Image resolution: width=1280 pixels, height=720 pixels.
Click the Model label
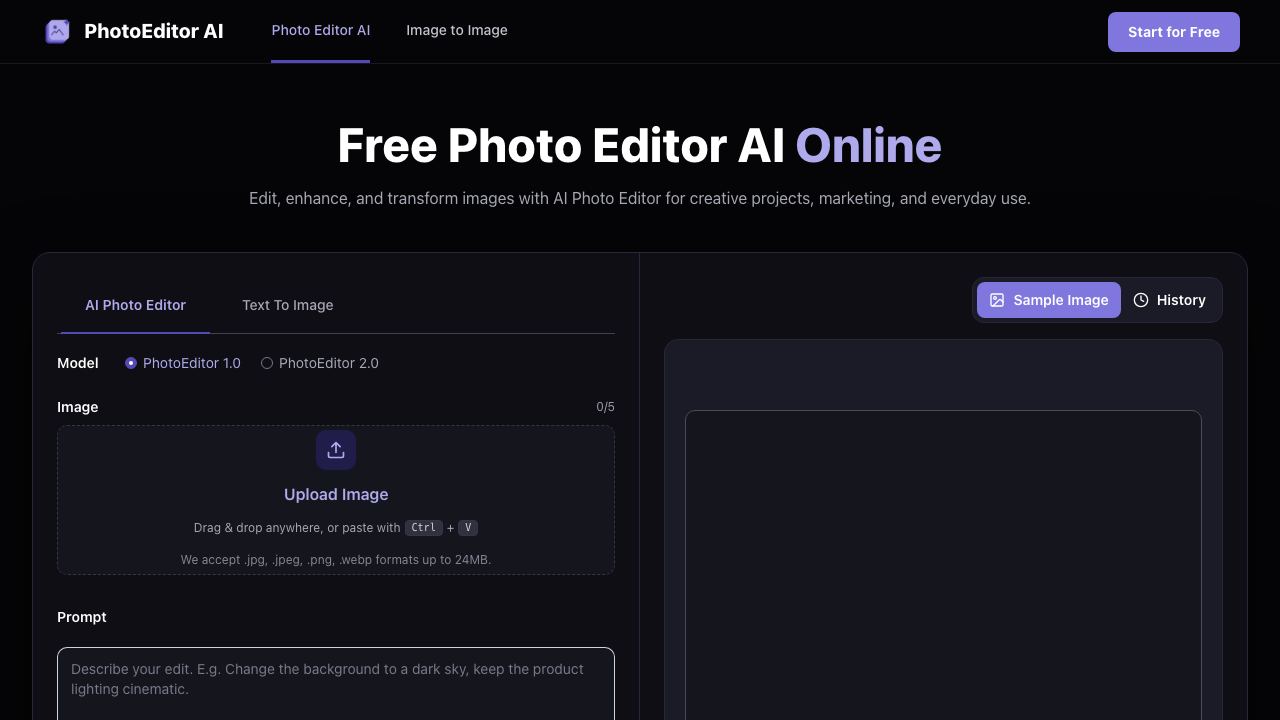click(x=78, y=363)
